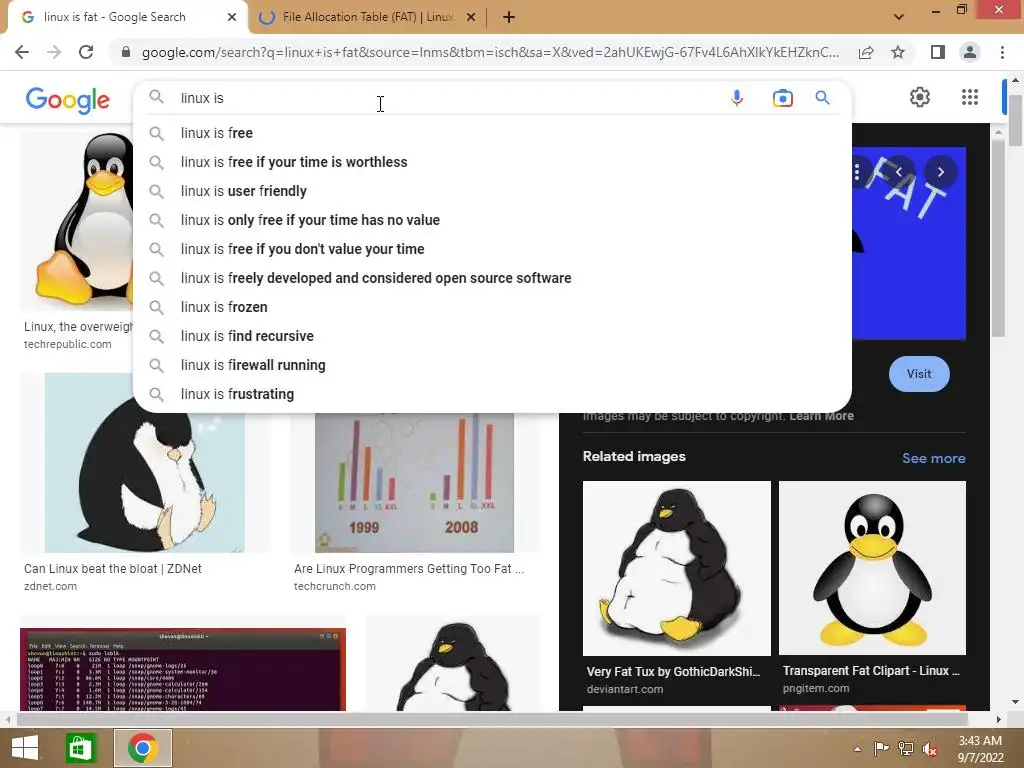Open network tray icon

906,749
